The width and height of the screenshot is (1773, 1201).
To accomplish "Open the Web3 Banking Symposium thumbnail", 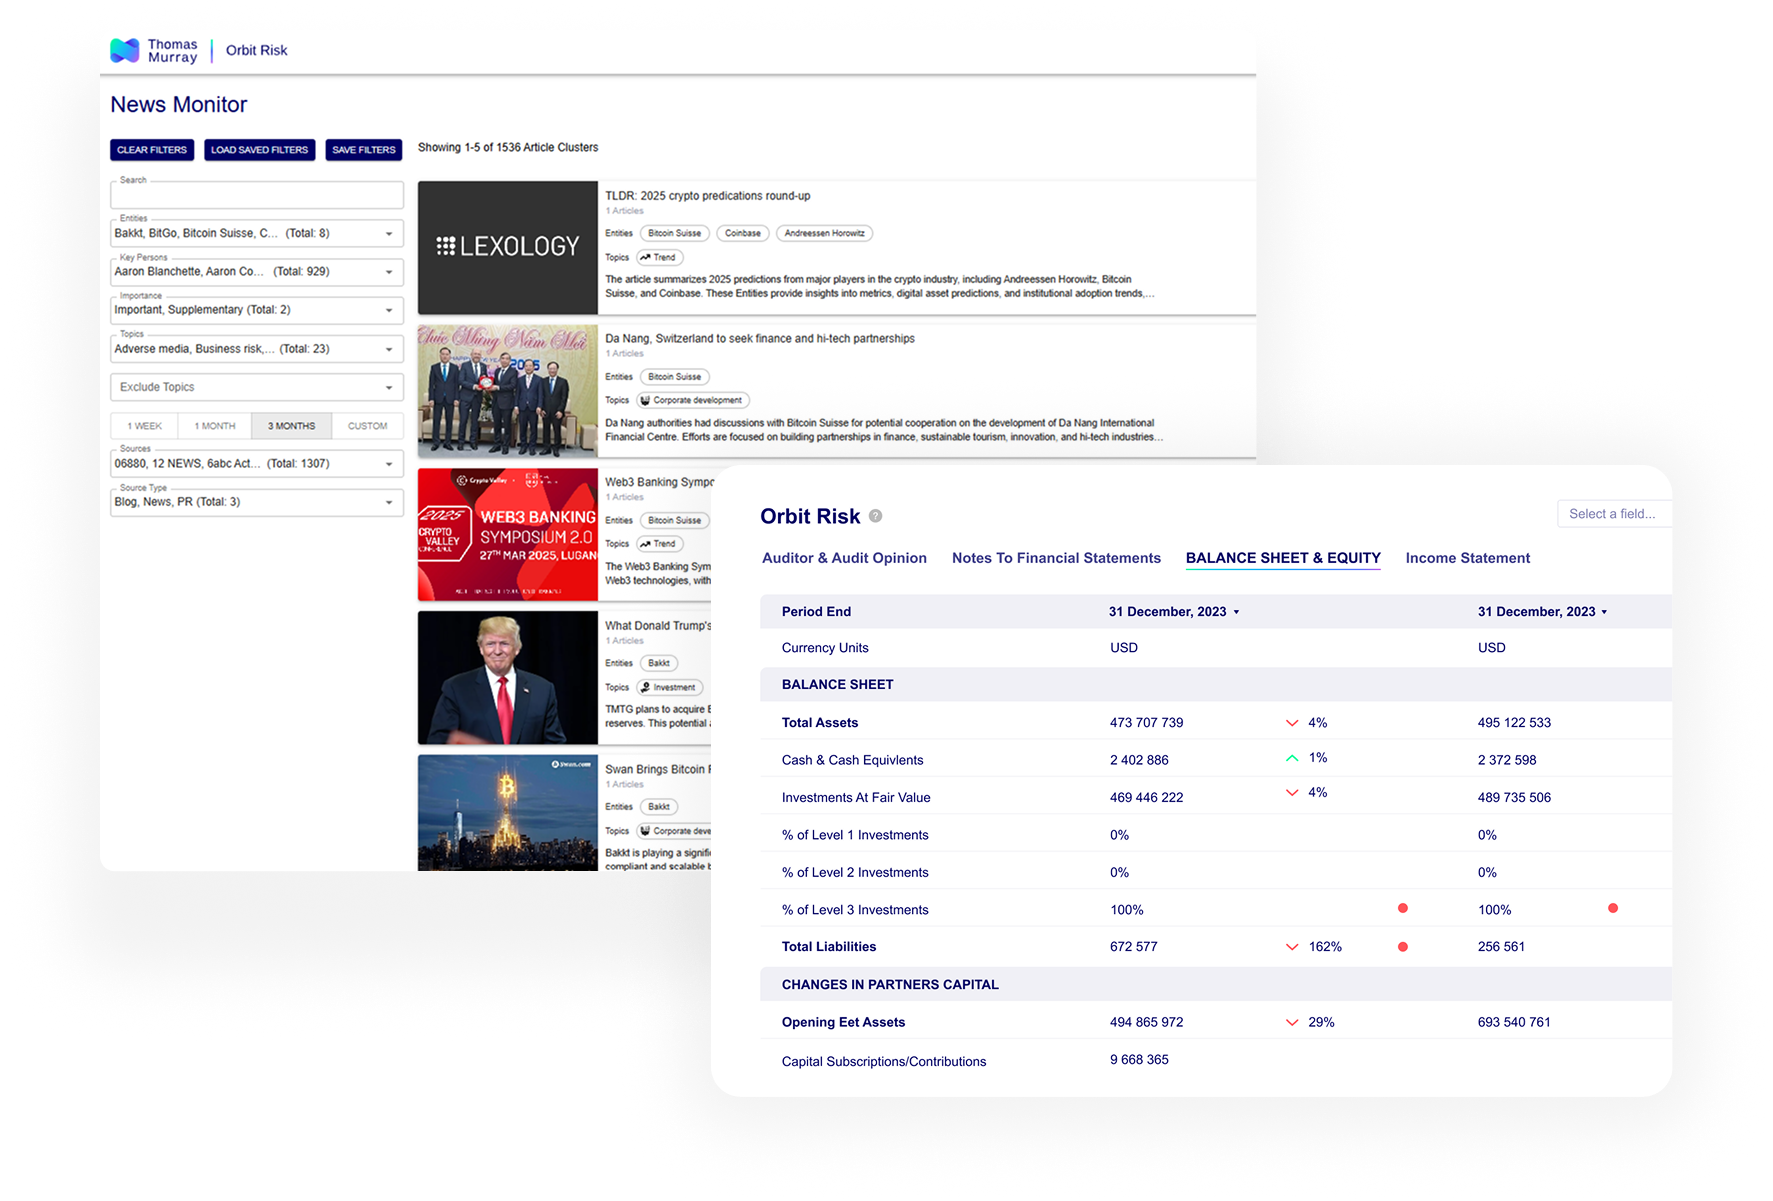I will [x=508, y=535].
